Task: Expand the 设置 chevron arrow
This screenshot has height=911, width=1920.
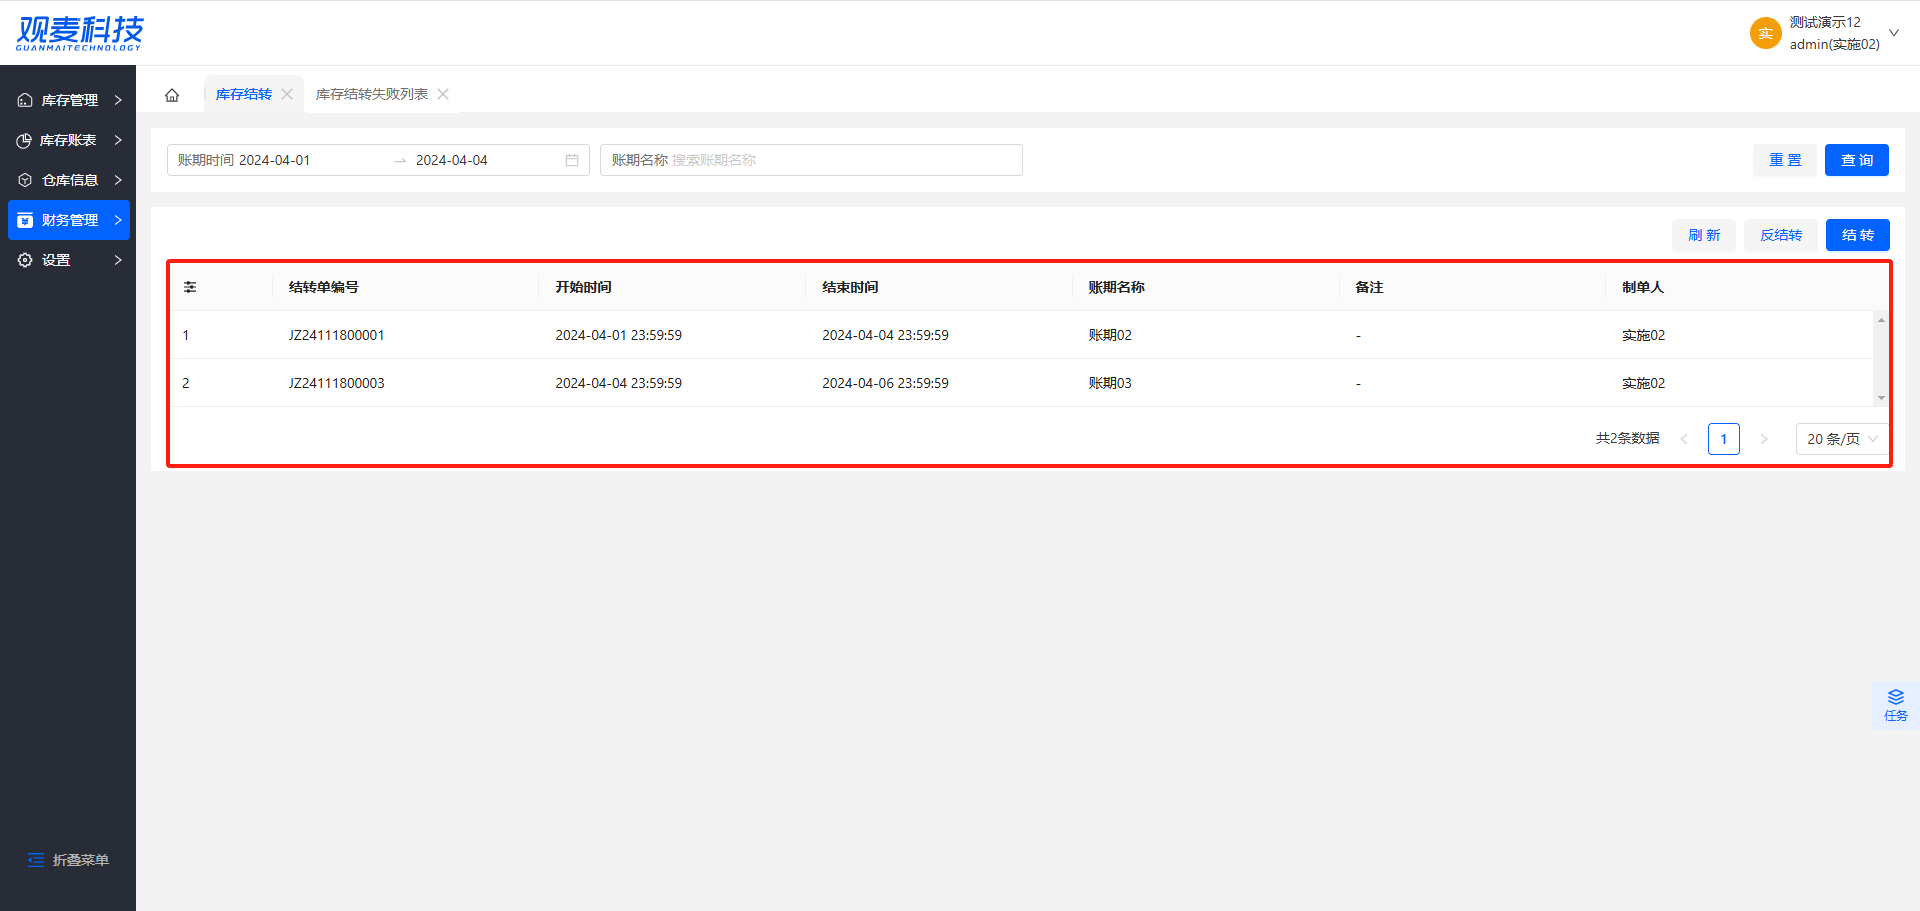Action: (118, 260)
